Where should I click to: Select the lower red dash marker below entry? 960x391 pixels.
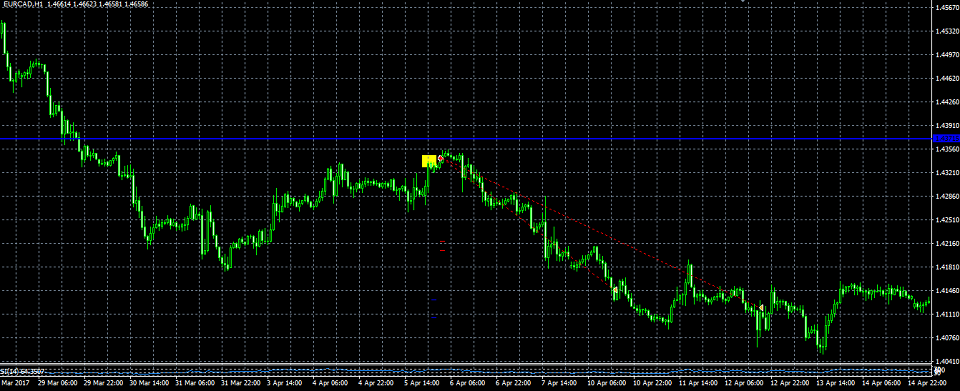click(x=443, y=250)
